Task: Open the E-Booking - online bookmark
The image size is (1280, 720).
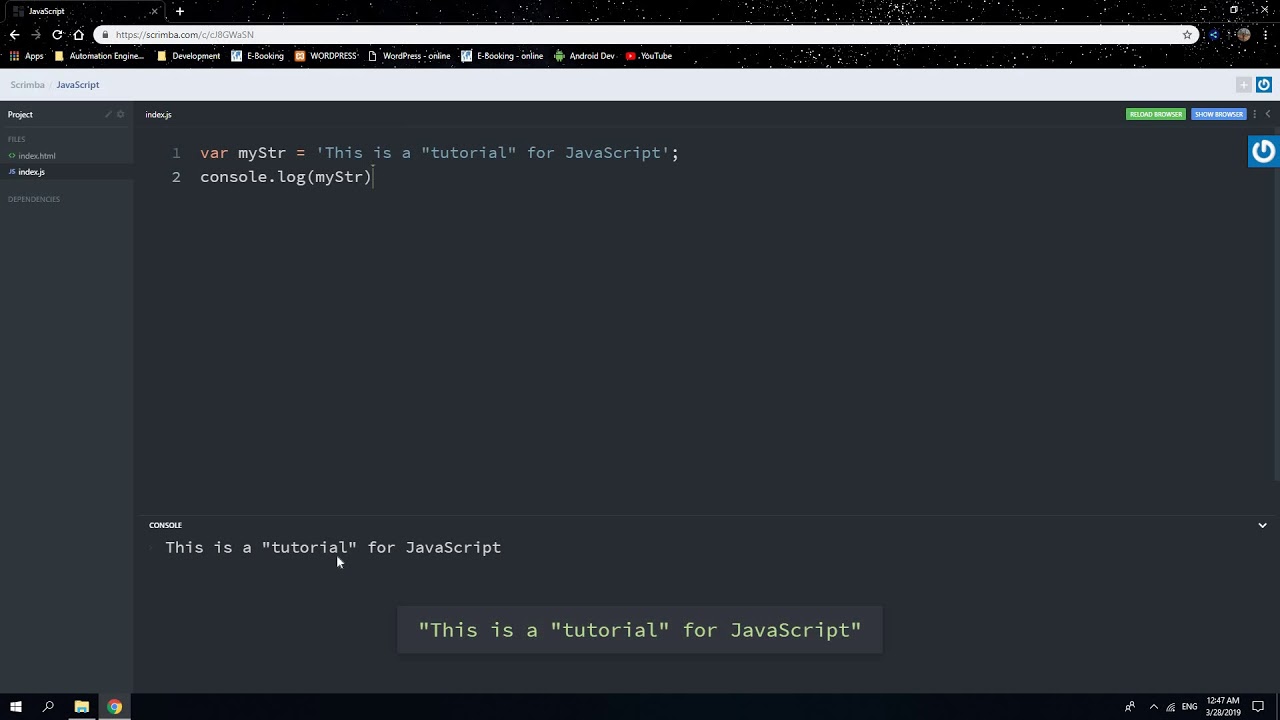Action: click(x=502, y=56)
